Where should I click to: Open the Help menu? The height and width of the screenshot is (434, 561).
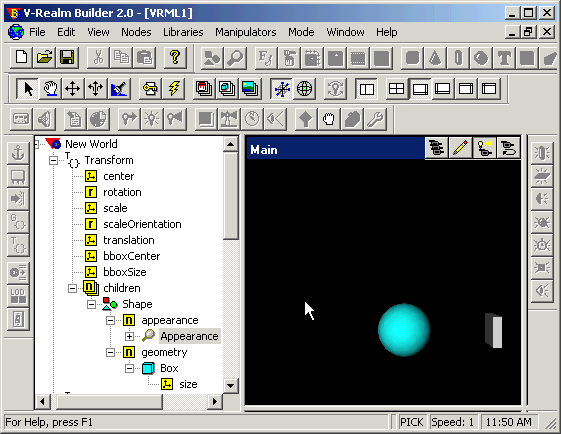386,32
